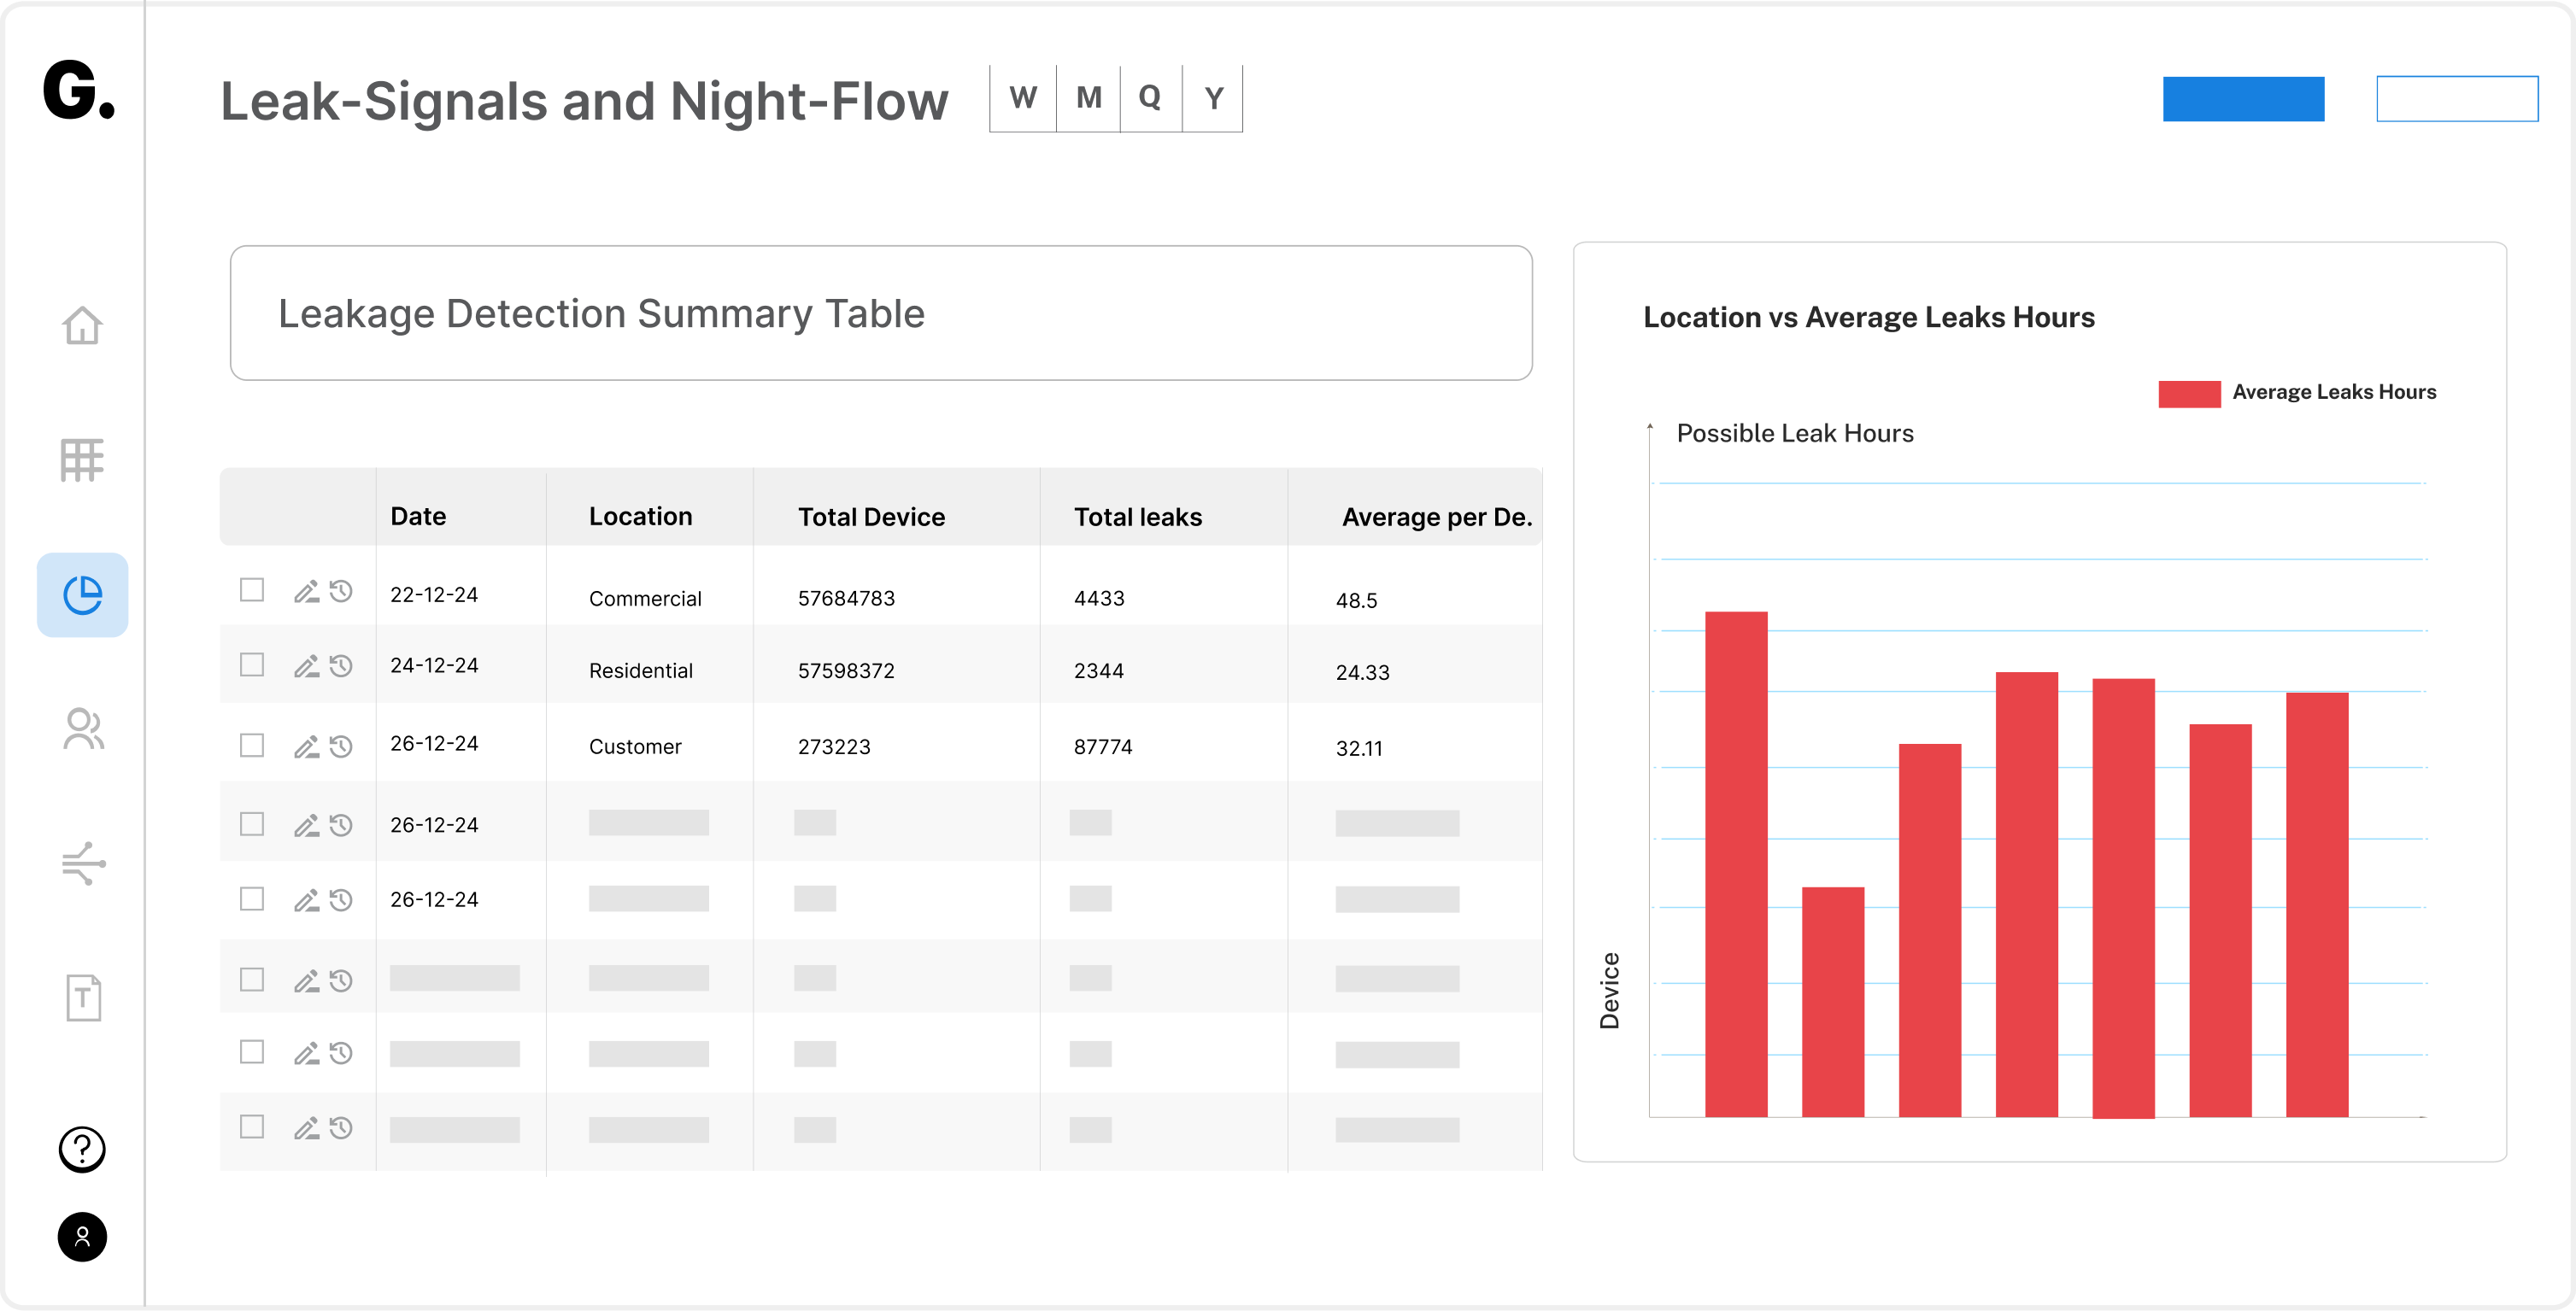Open the Home icon in sidebar
Screen dimensions: 2576x1311
coord(82,325)
